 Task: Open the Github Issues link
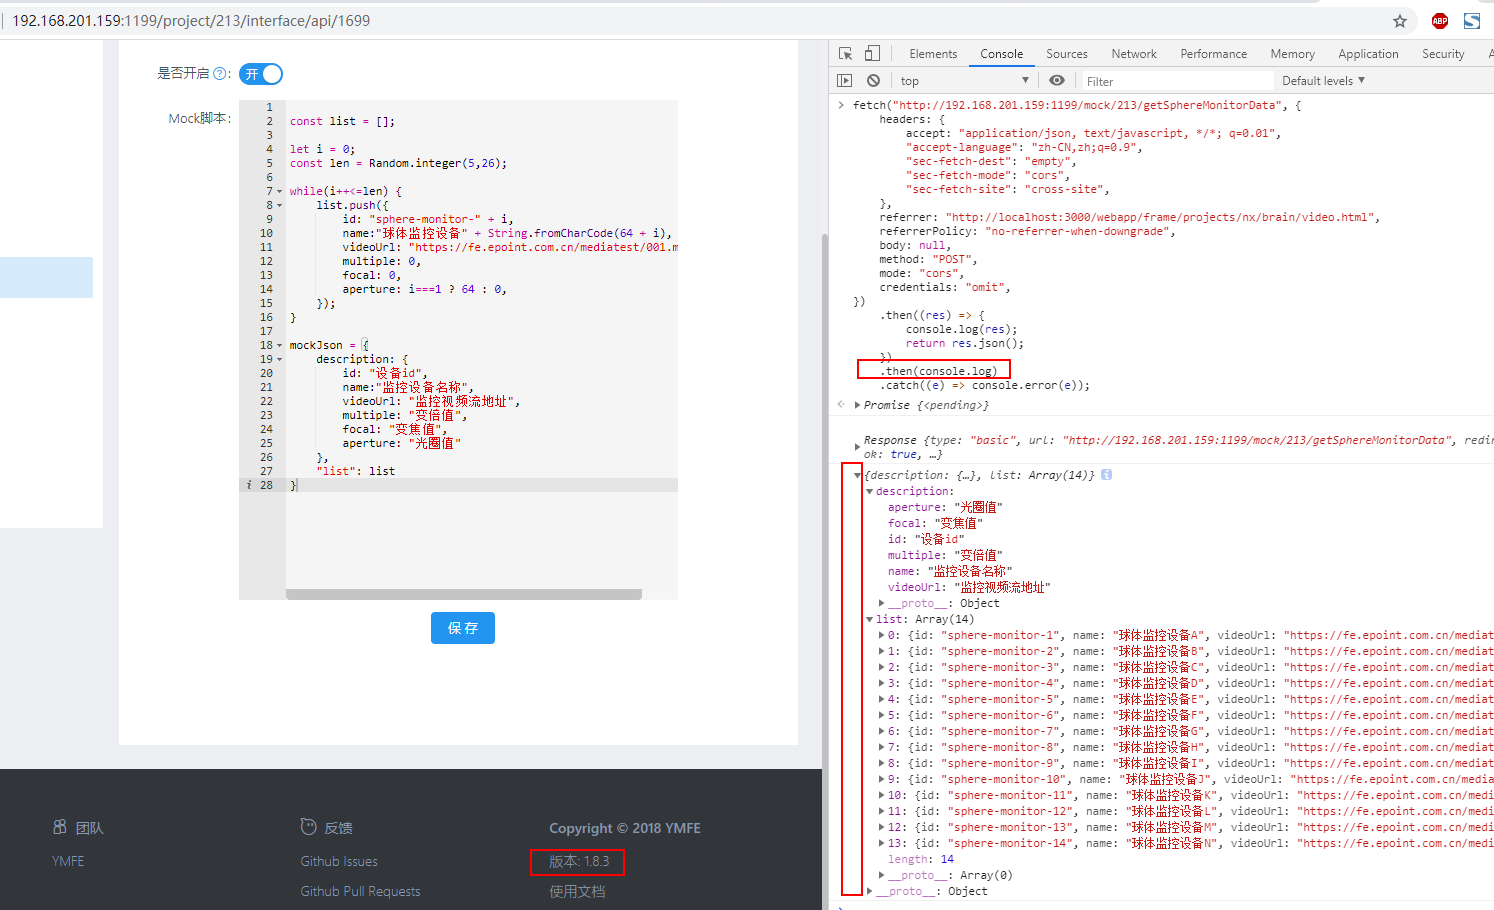pos(339,861)
